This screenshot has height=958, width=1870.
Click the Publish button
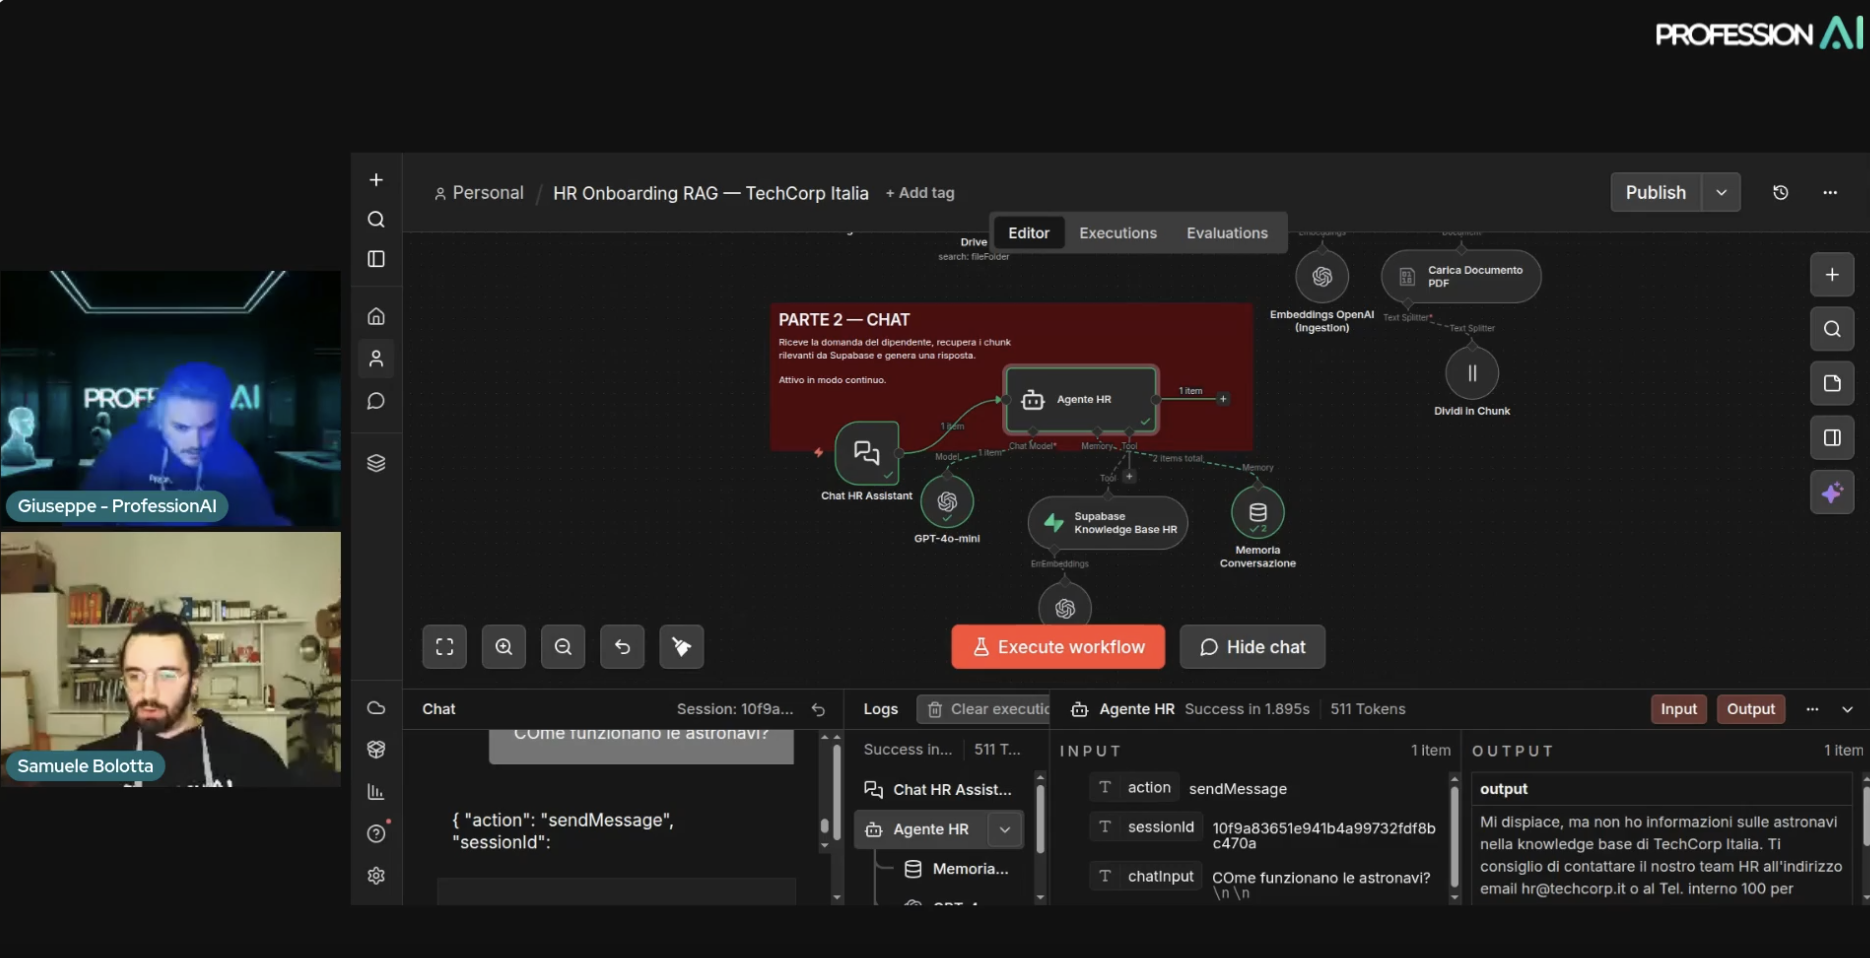coord(1656,193)
